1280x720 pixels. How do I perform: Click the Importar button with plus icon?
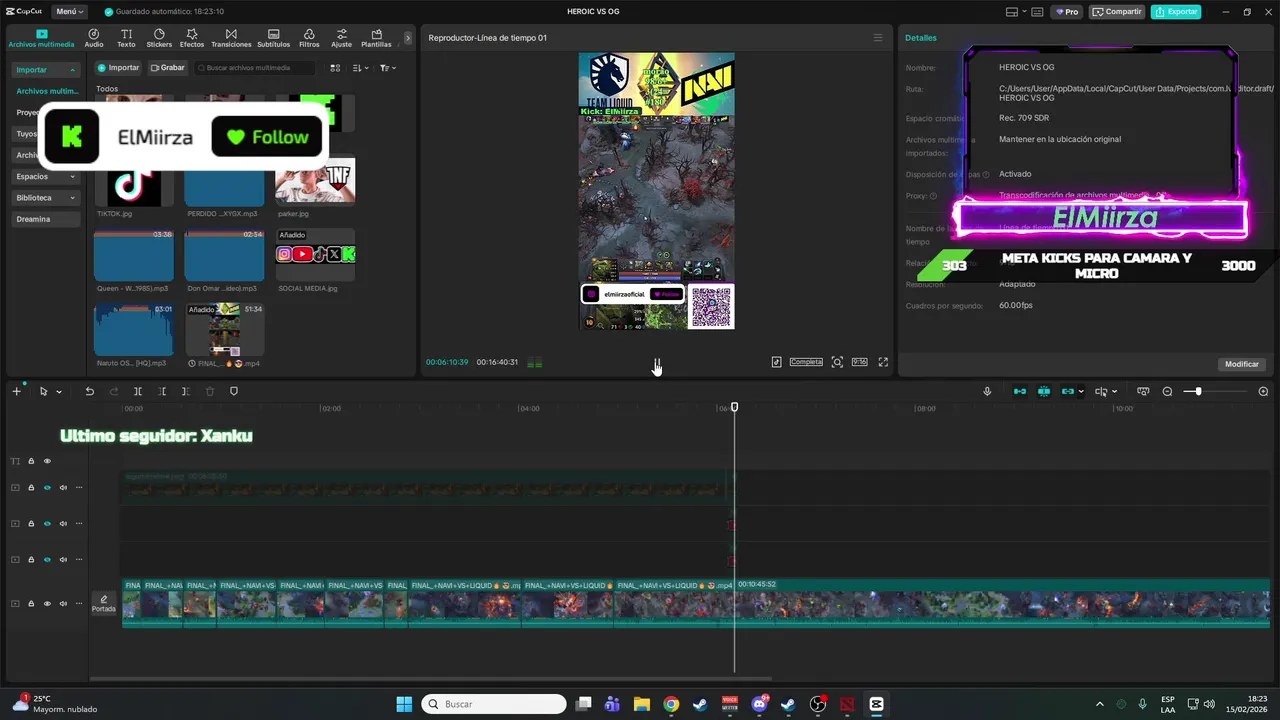(119, 68)
